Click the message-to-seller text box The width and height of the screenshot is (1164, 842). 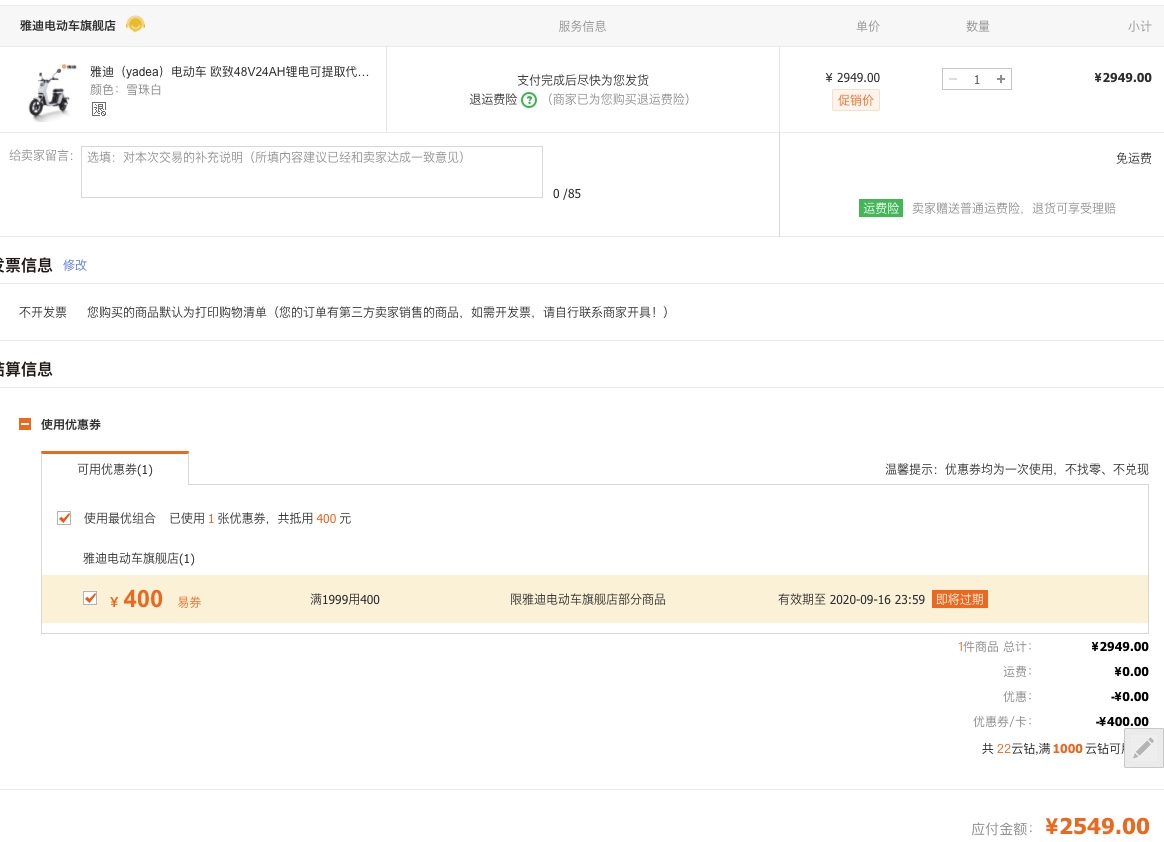pyautogui.click(x=312, y=172)
